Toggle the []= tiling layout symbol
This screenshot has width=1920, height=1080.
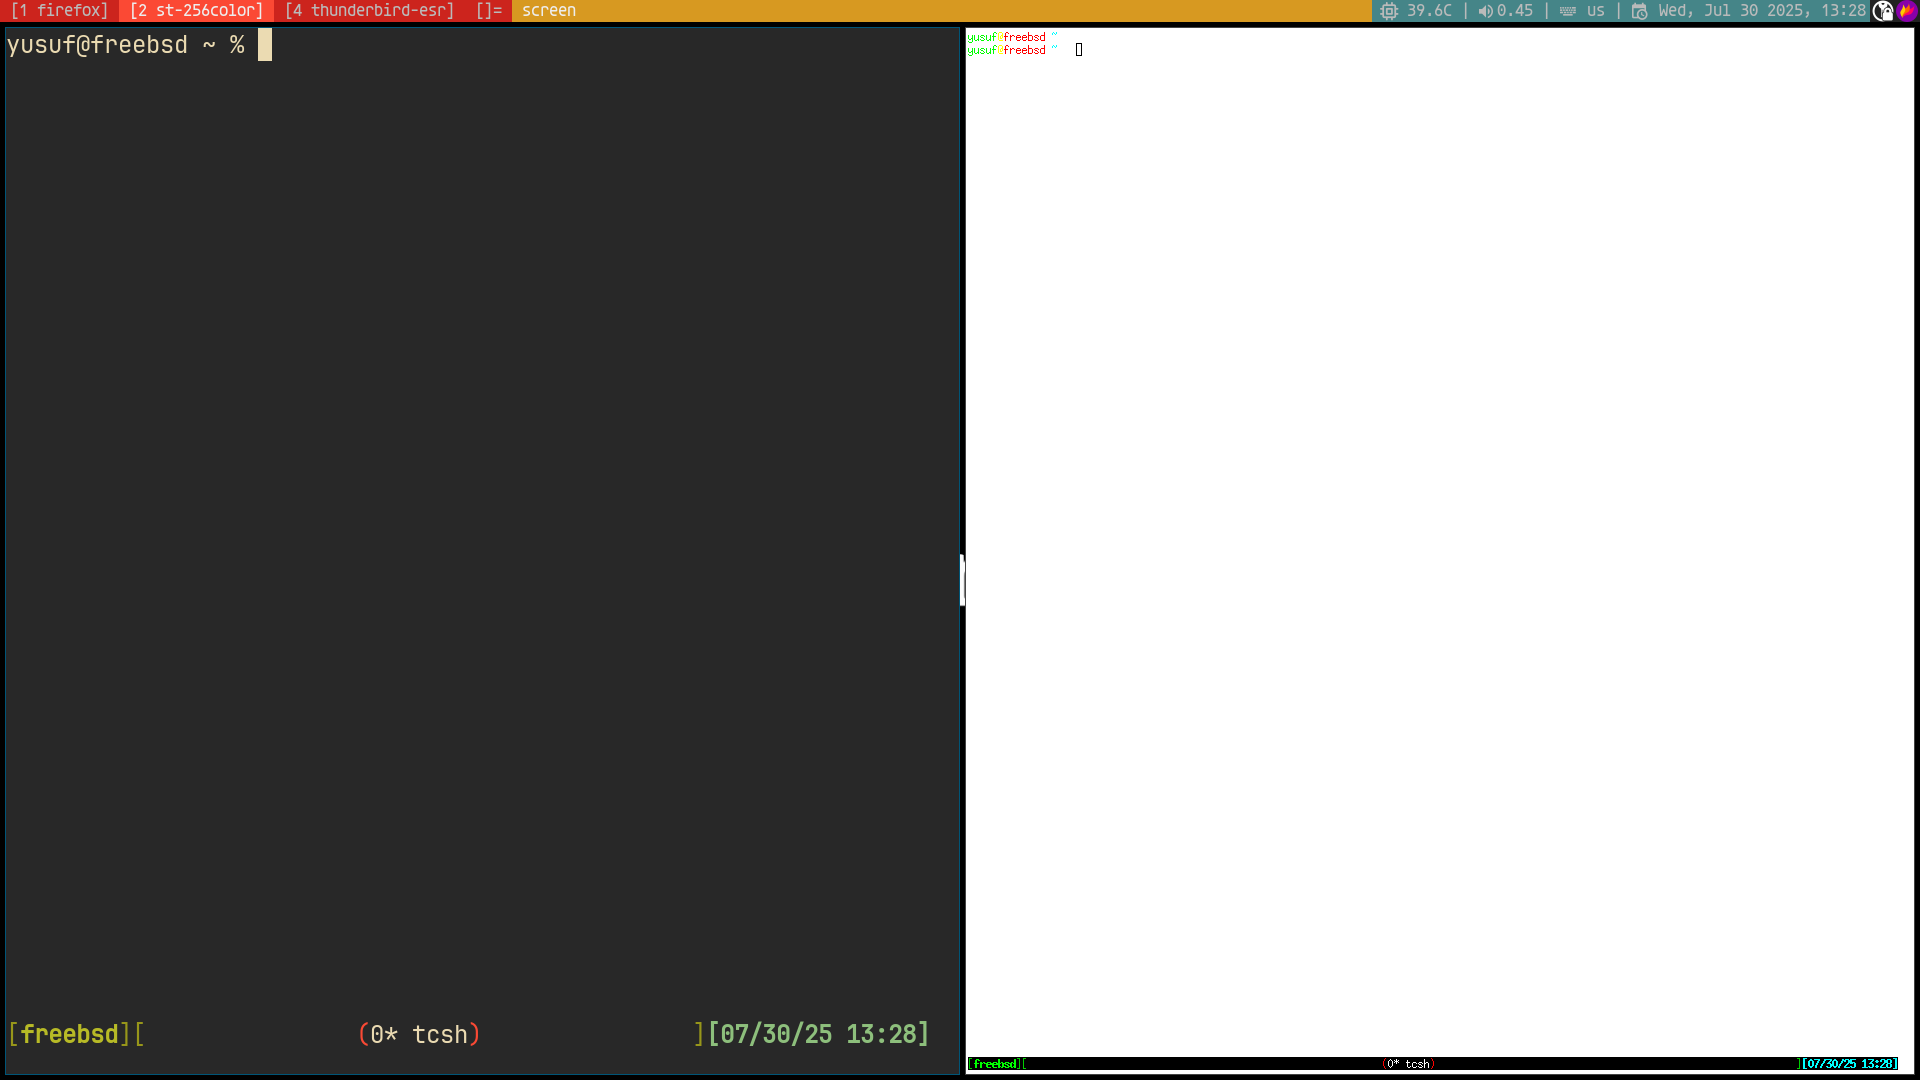tap(489, 11)
